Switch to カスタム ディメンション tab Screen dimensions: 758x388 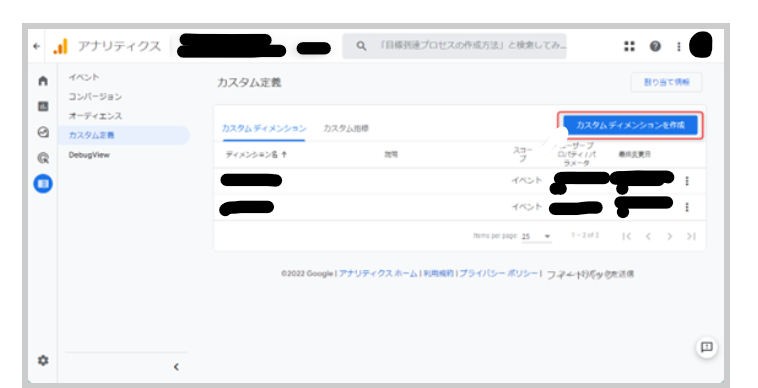point(264,129)
